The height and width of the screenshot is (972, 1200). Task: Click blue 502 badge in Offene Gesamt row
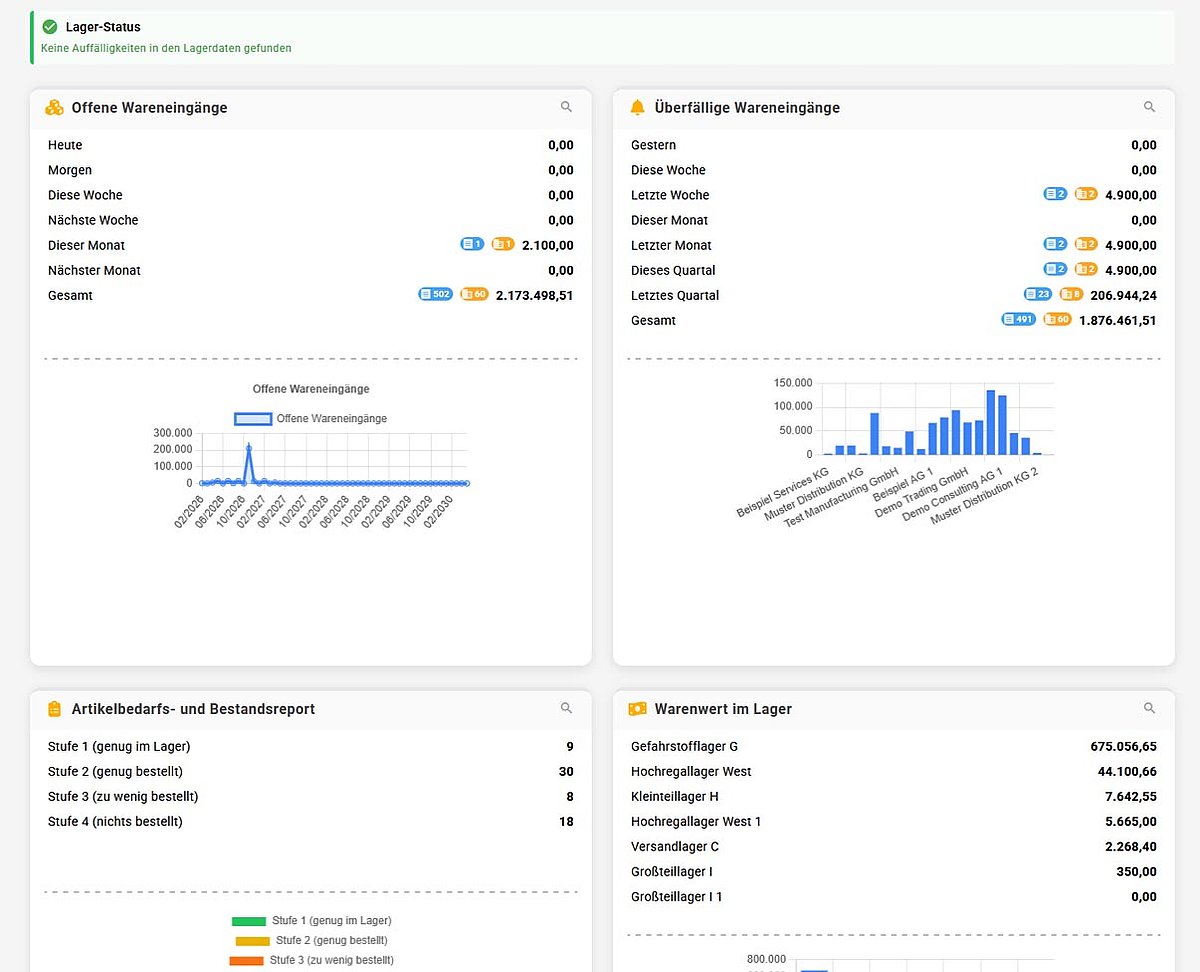[435, 295]
